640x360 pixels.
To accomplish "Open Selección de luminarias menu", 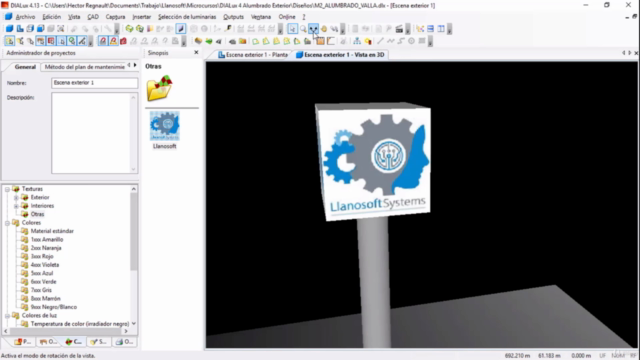I will pyautogui.click(x=187, y=17).
